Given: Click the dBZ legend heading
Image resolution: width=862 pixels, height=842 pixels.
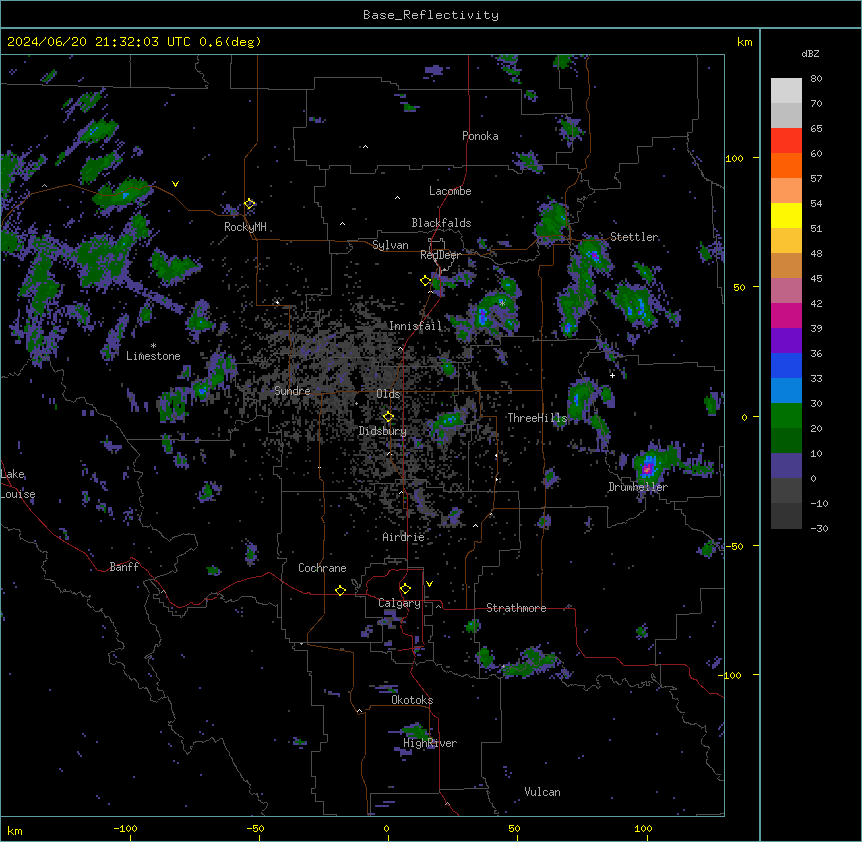Looking at the screenshot, I should pos(810,53).
